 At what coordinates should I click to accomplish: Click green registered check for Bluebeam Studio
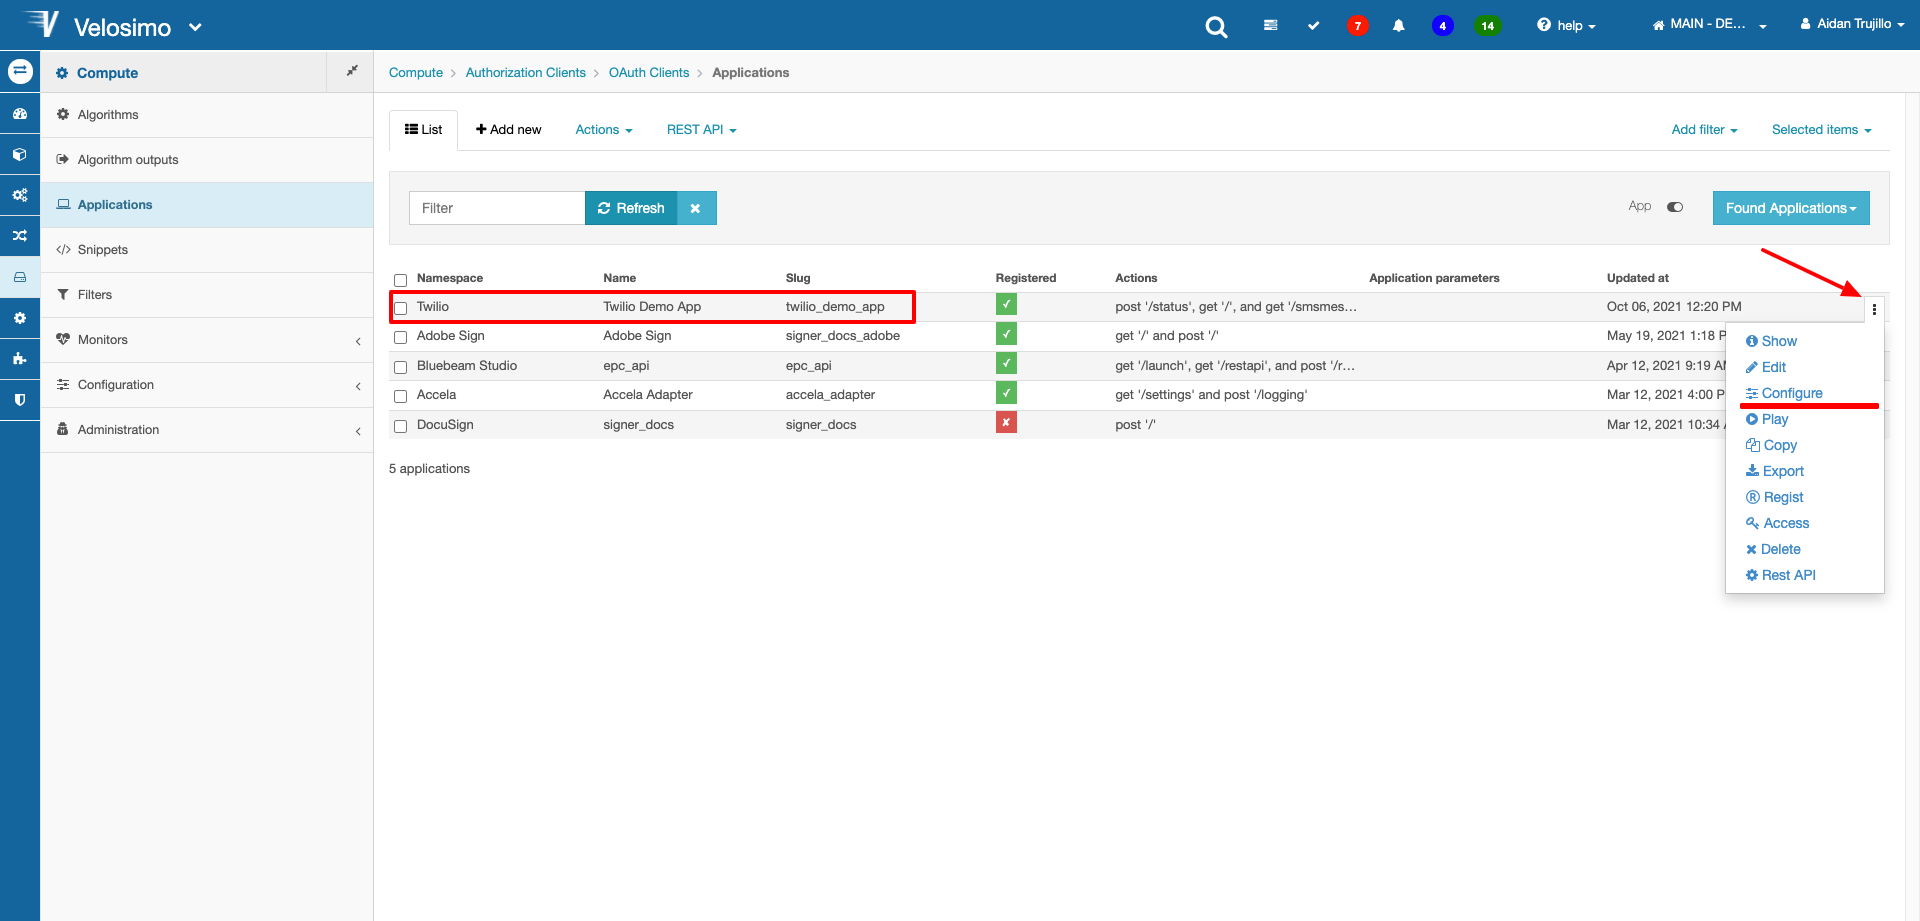click(x=1006, y=364)
